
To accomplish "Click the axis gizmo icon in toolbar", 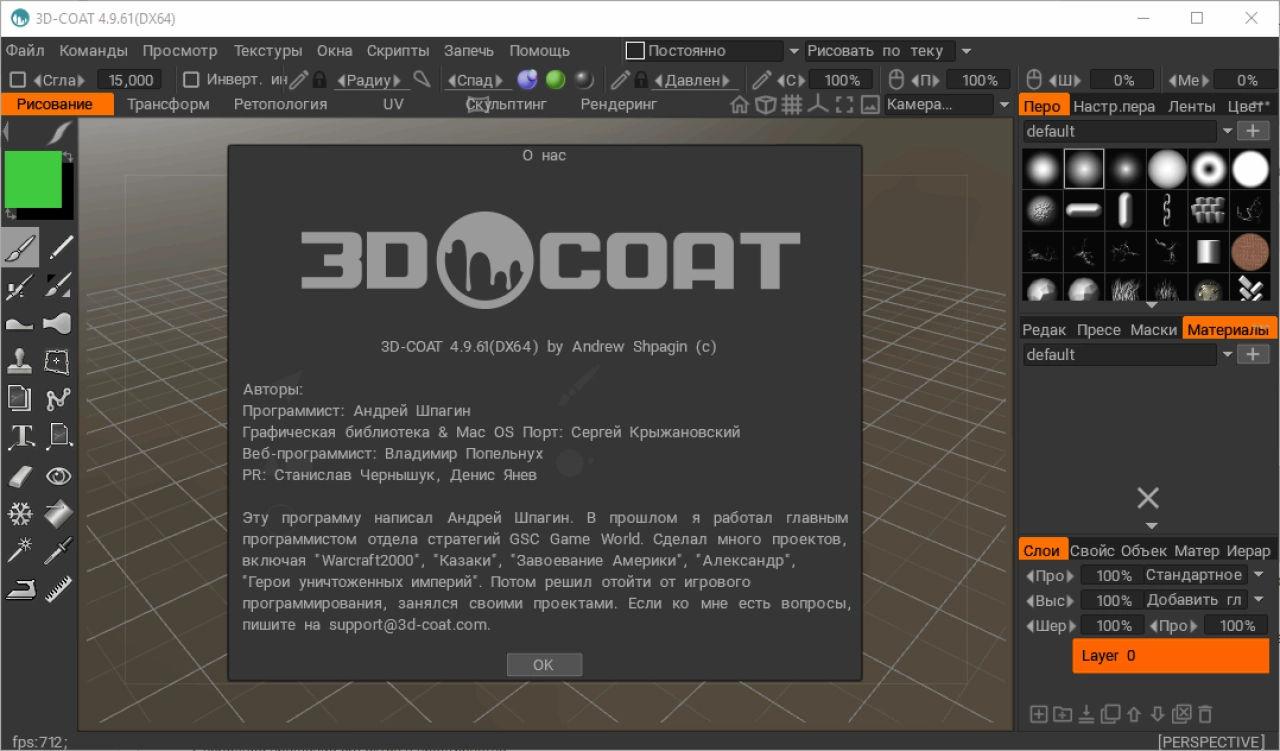I will tap(818, 104).
